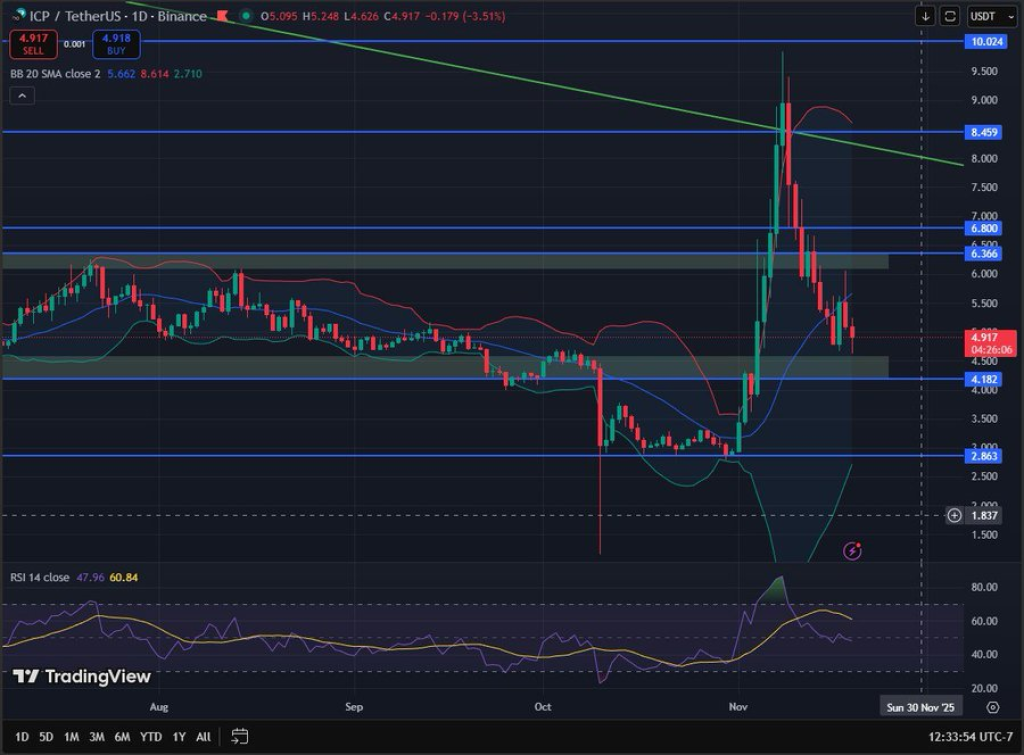
Task: Click the 12:33:54 UTC-7 timezone clock
Action: pyautogui.click(x=964, y=737)
